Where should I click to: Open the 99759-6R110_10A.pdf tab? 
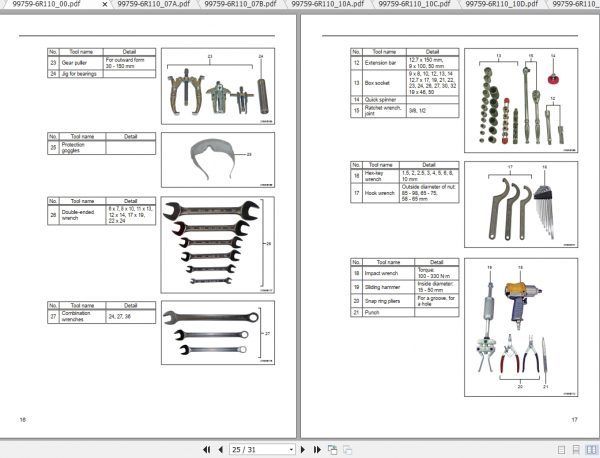328,4
